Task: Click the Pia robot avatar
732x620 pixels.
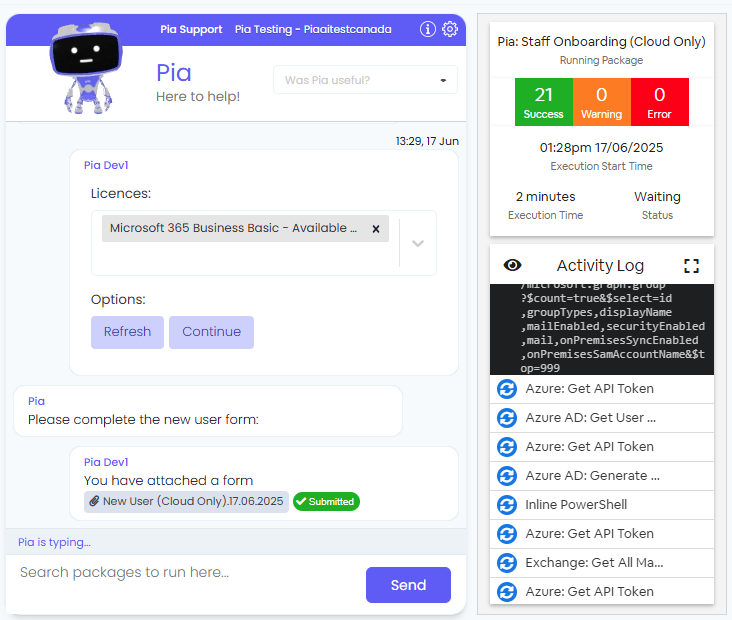Action: coord(86,68)
